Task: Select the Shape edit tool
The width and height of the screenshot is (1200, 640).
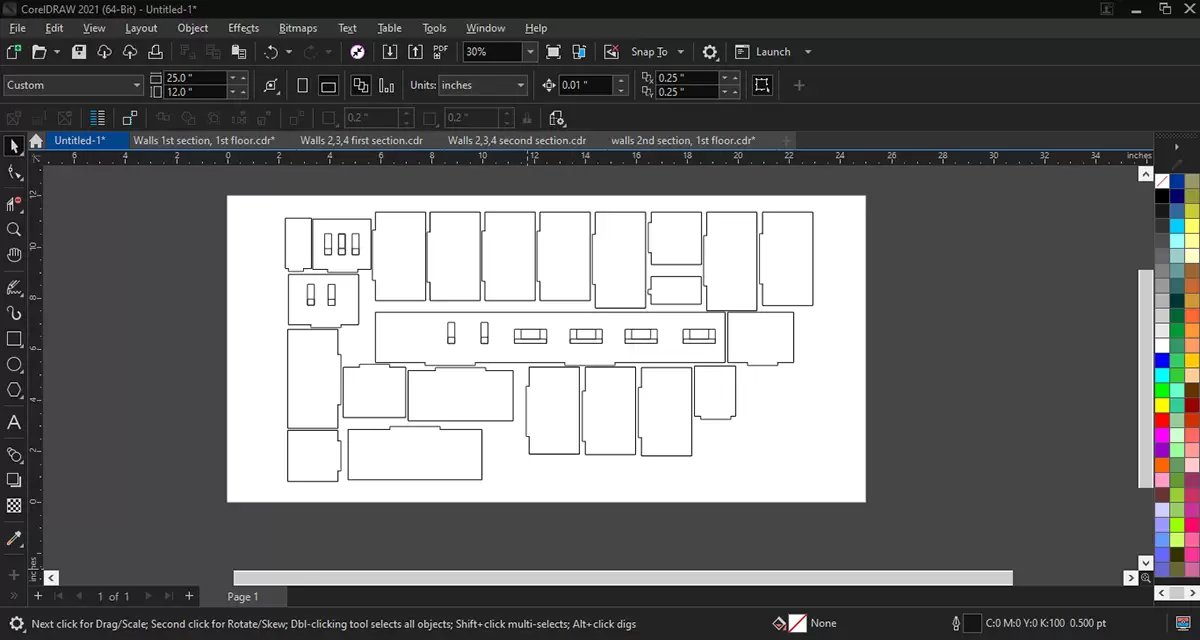Action: pyautogui.click(x=14, y=173)
